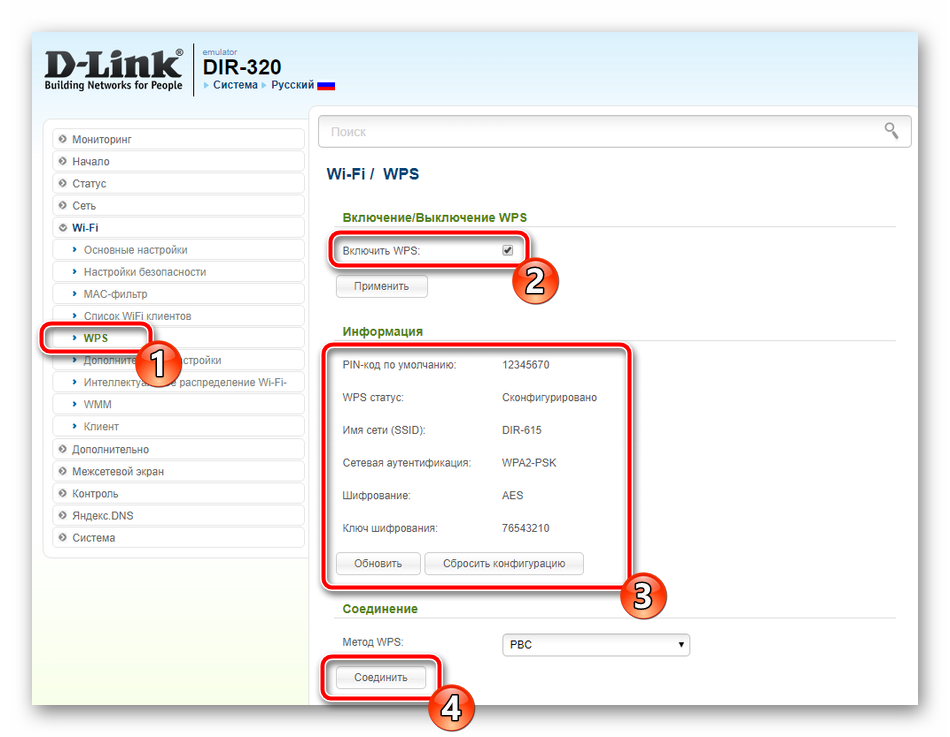The width and height of the screenshot is (950, 737).
Task: Open Яндекс.DNS menu item
Action: (x=178, y=515)
